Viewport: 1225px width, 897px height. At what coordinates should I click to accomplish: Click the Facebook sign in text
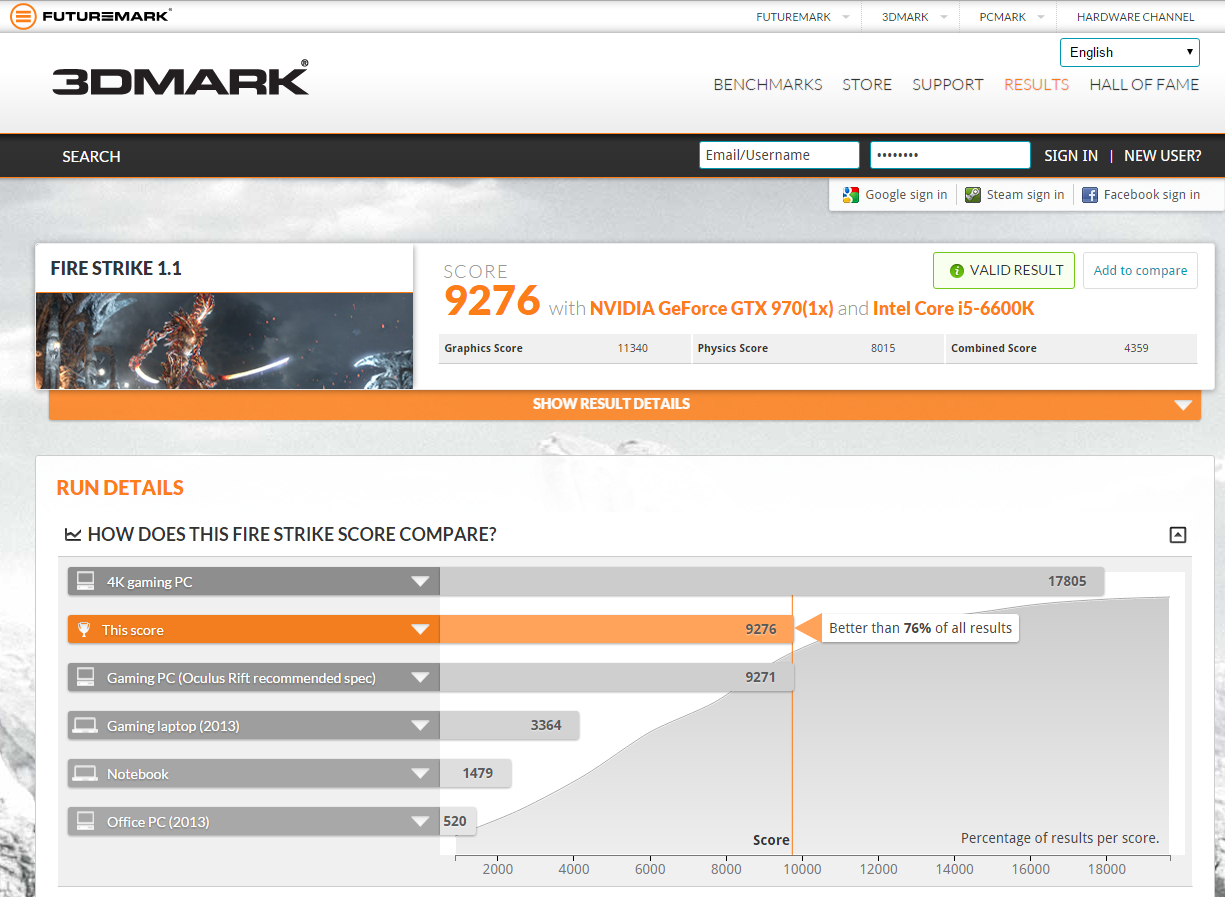click(1152, 195)
